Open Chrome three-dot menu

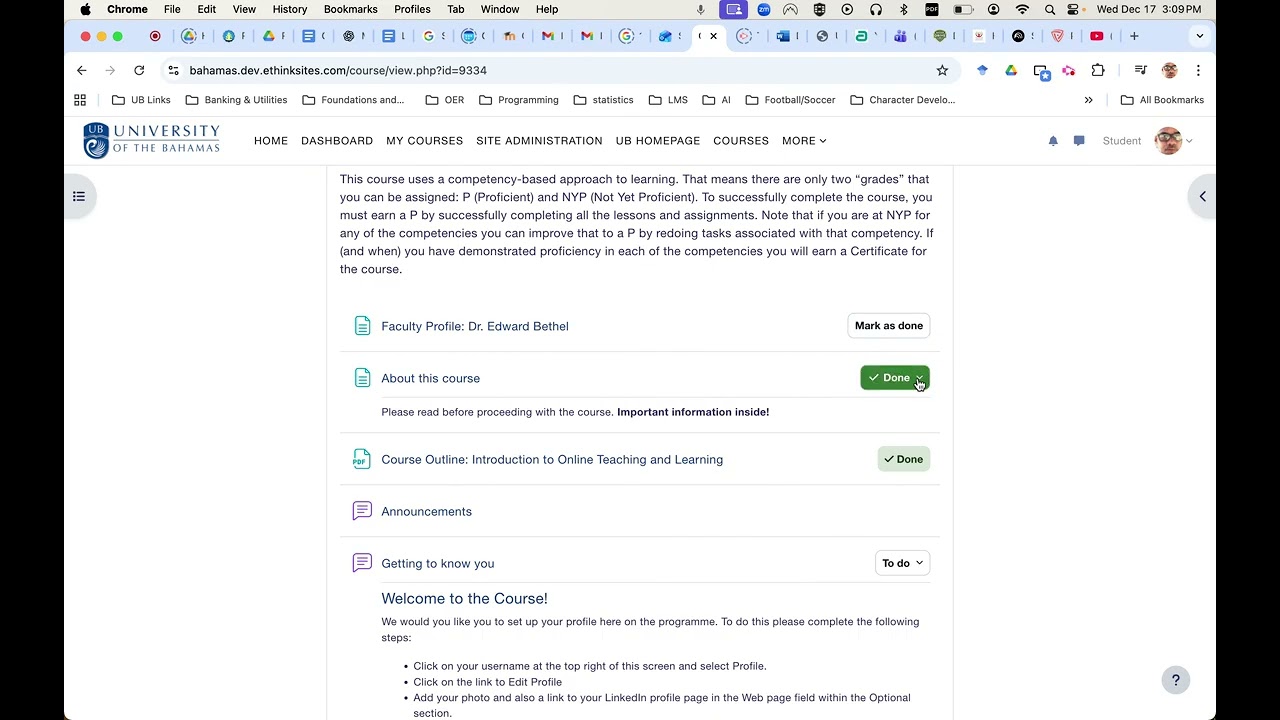click(1198, 70)
